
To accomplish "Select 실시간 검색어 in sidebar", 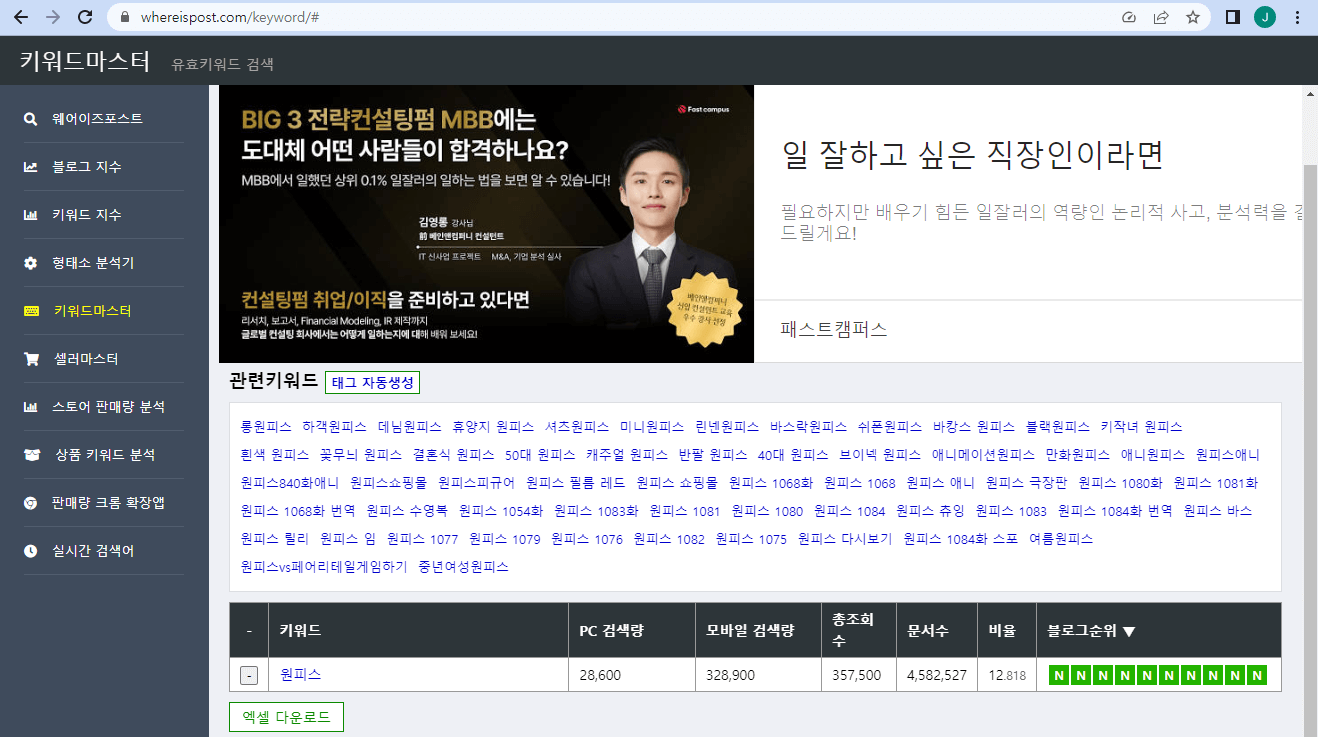I will point(93,551).
